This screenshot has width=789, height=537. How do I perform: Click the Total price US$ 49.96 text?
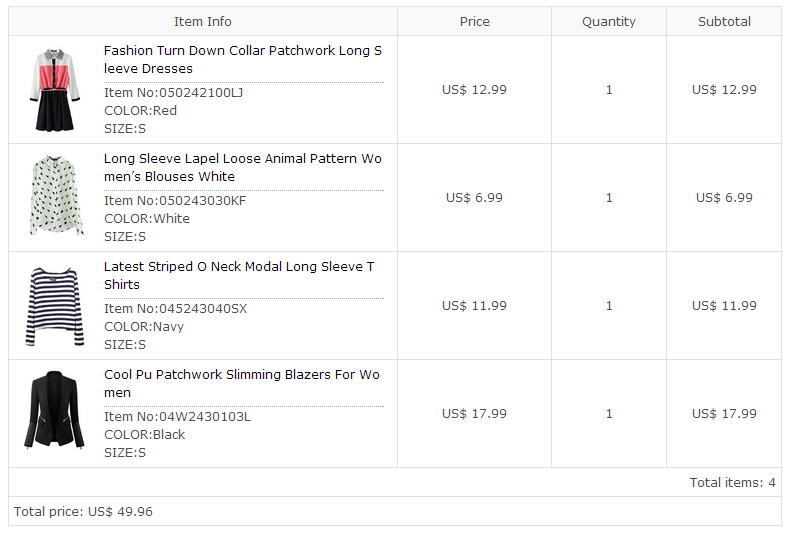[x=83, y=512]
